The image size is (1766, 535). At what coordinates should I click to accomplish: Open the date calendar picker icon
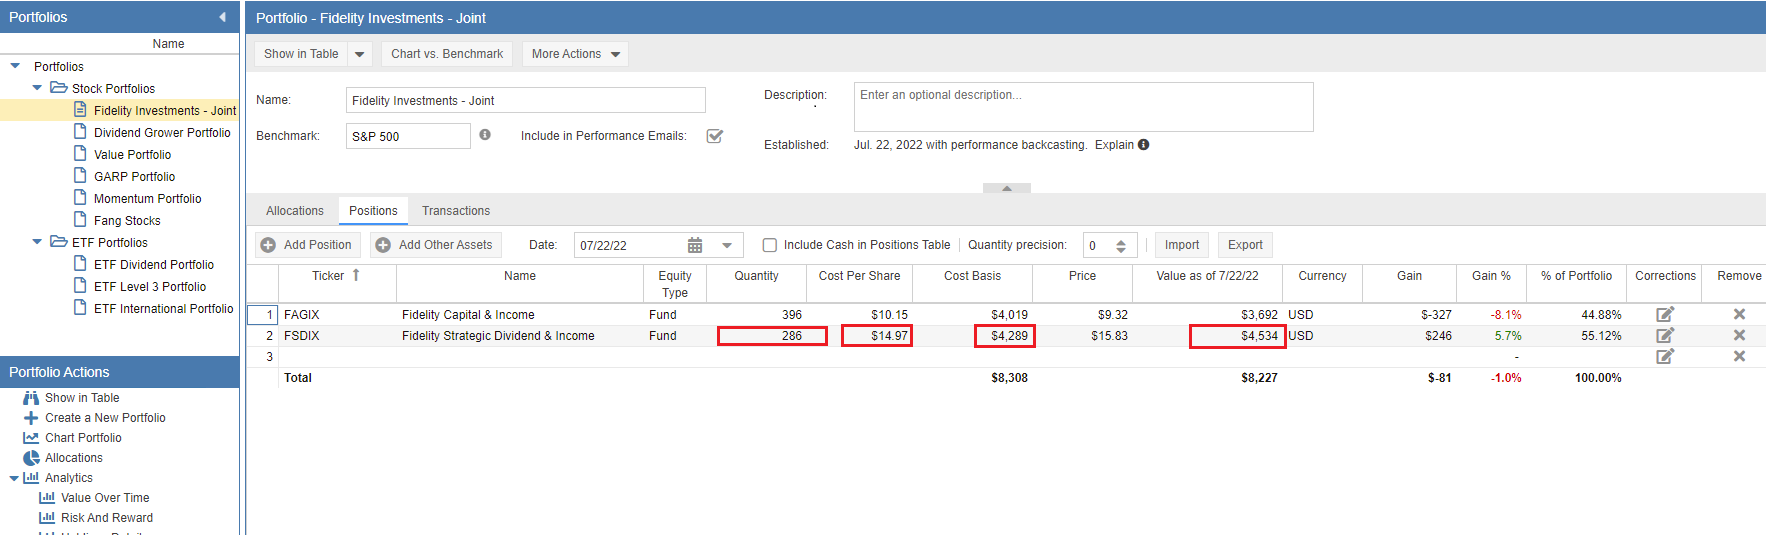tap(695, 245)
